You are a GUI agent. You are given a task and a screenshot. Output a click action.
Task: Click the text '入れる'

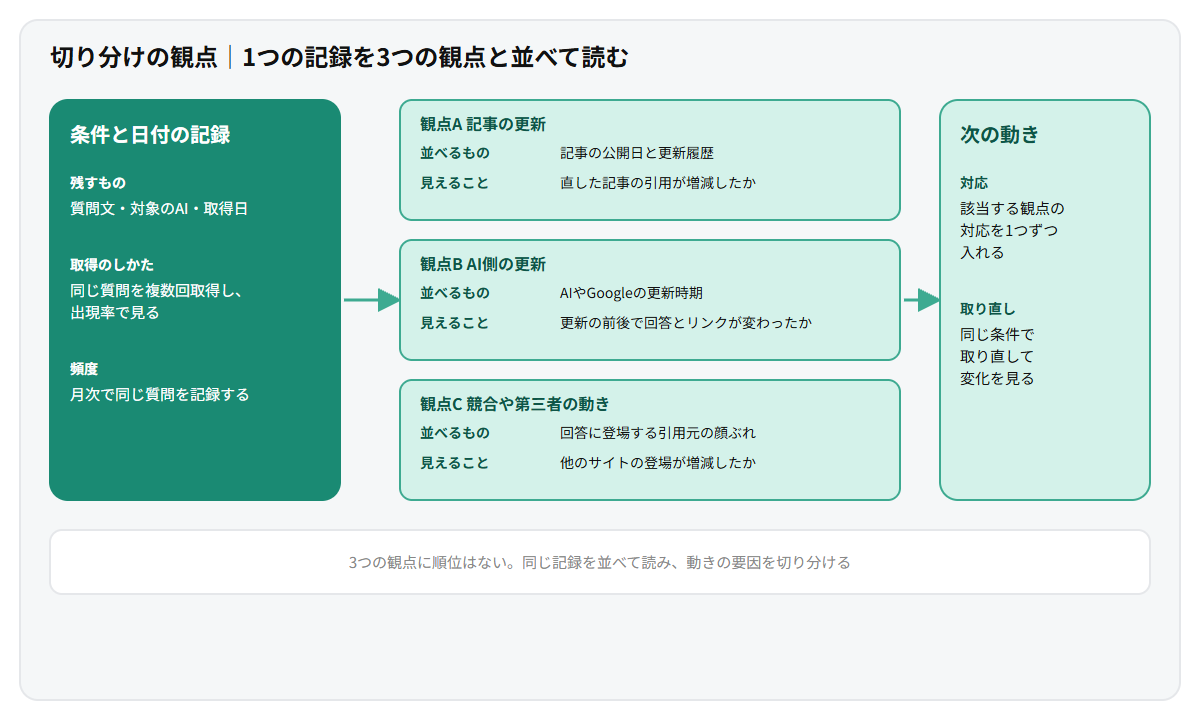click(982, 253)
